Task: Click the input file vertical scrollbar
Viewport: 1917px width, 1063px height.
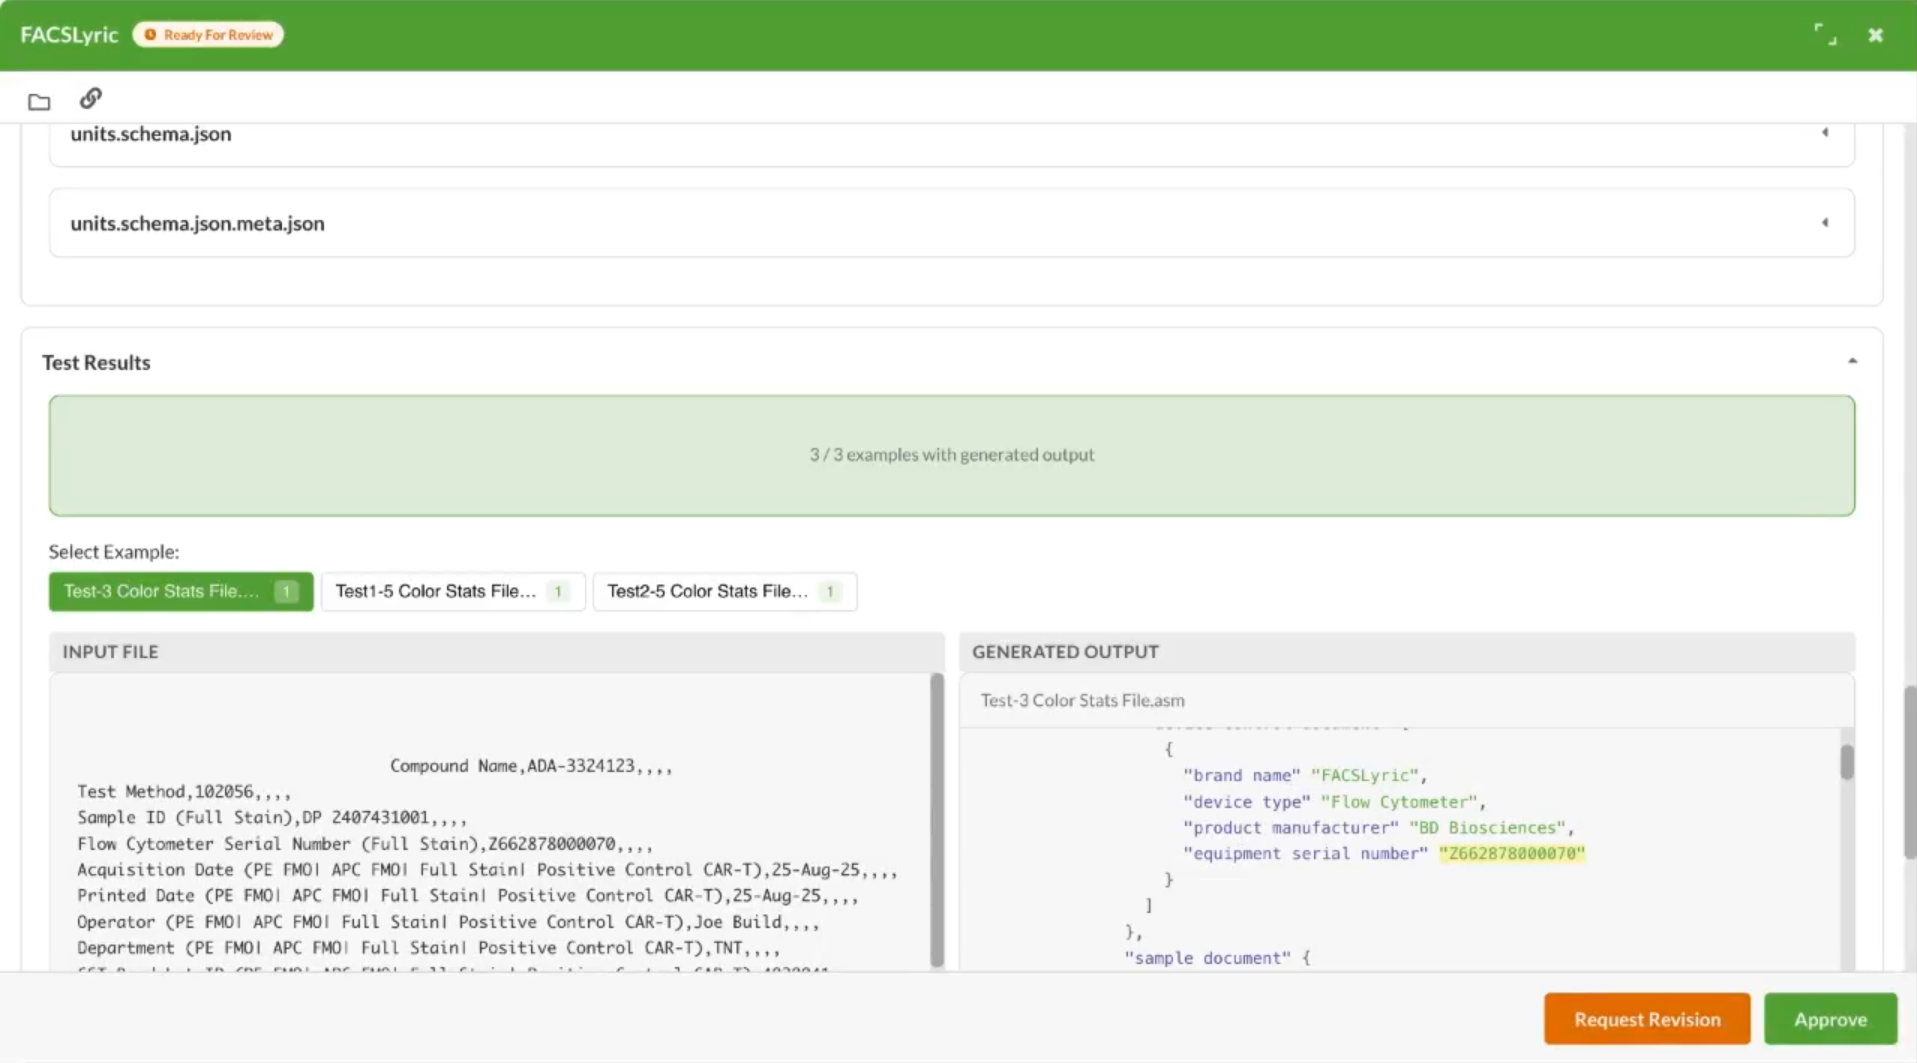Action: pyautogui.click(x=937, y=820)
